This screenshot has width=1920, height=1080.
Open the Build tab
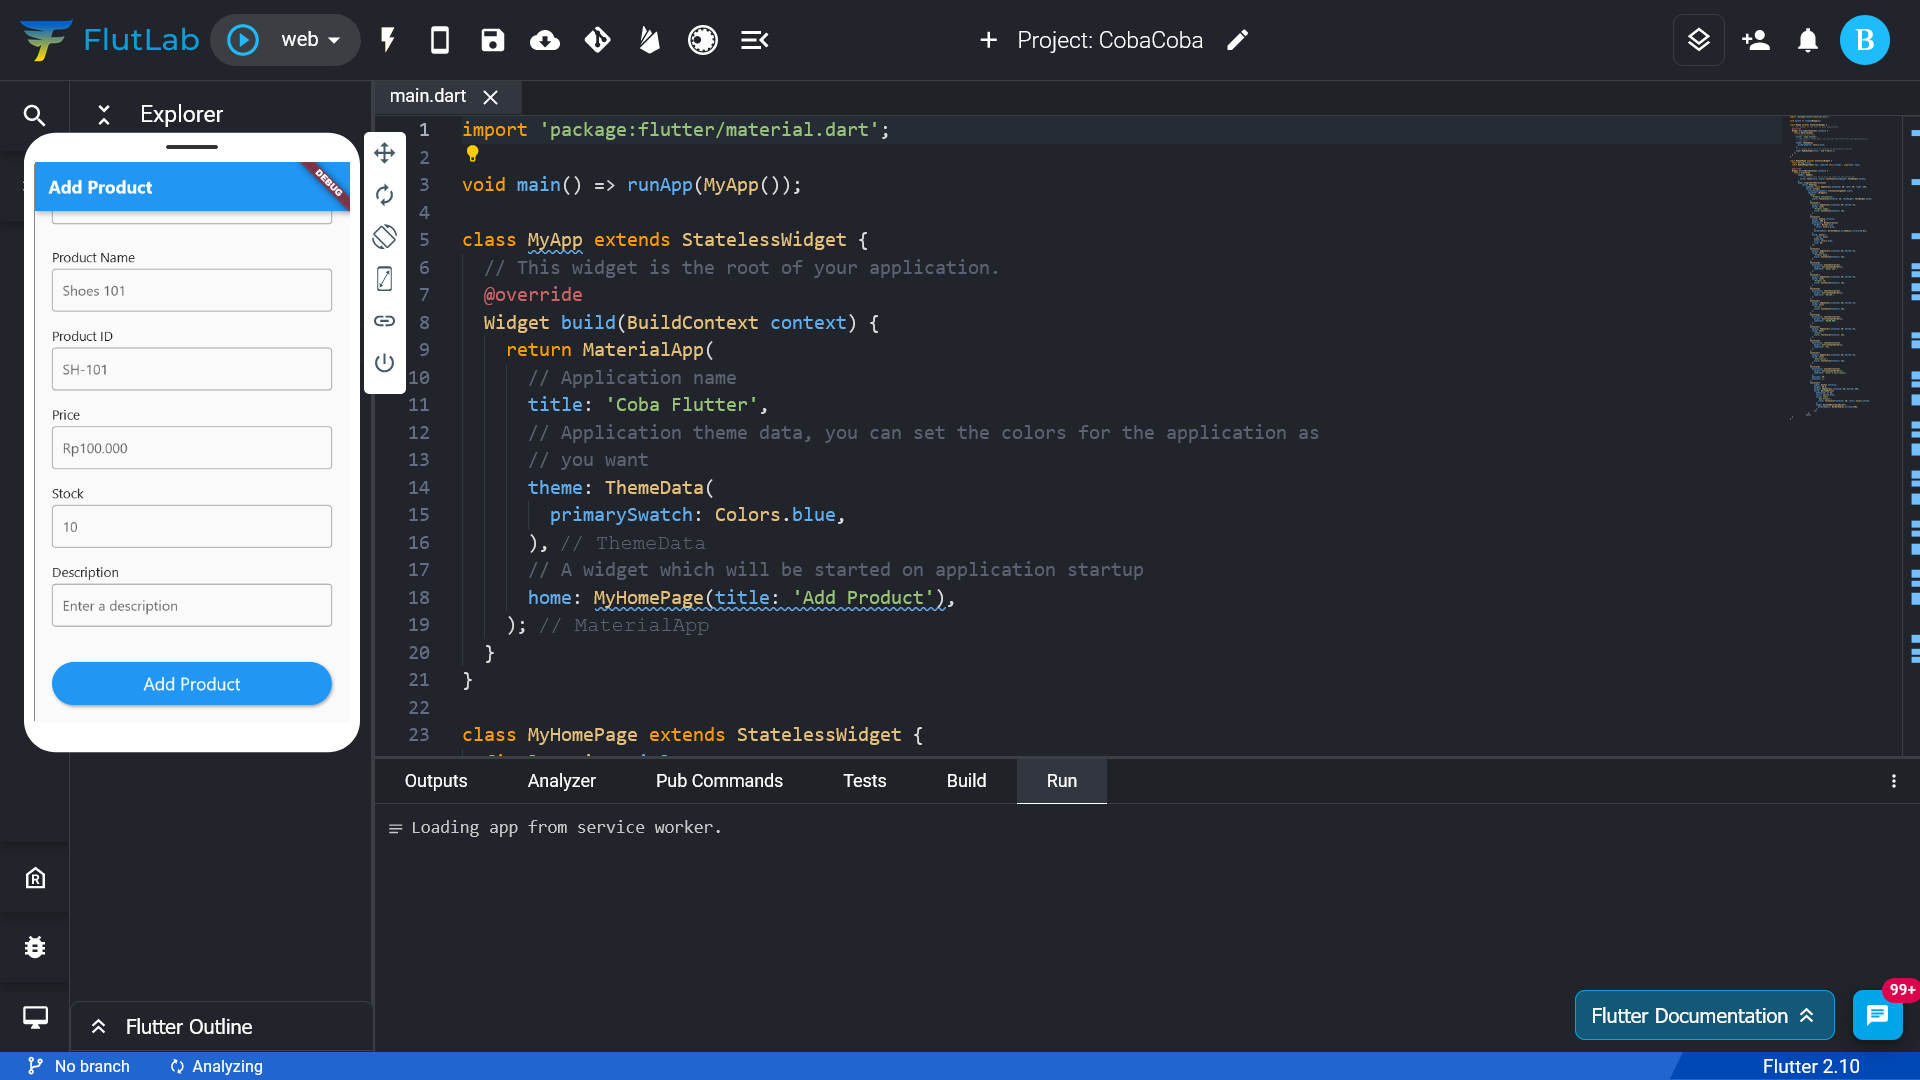coord(967,781)
